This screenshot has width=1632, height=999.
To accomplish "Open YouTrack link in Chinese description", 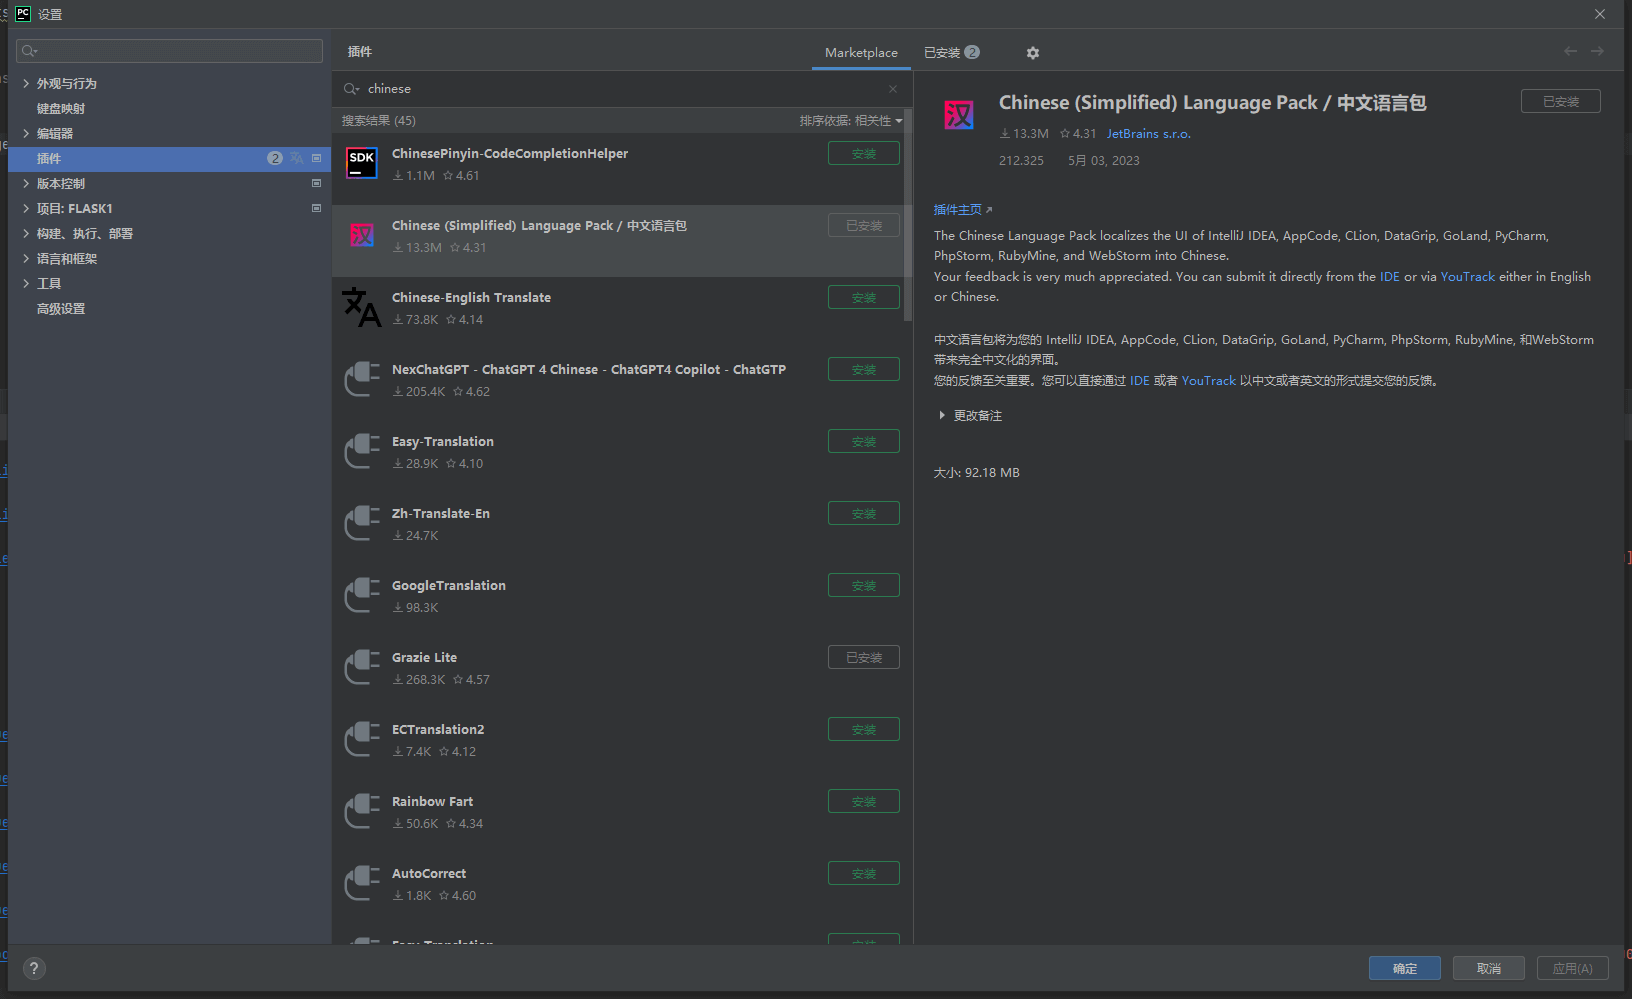I will coord(1208,381).
